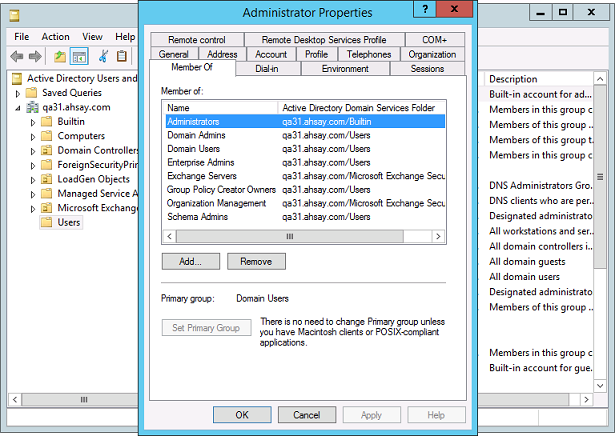
Task: Click the Back arrow in the toolbar
Action: pos(16,56)
